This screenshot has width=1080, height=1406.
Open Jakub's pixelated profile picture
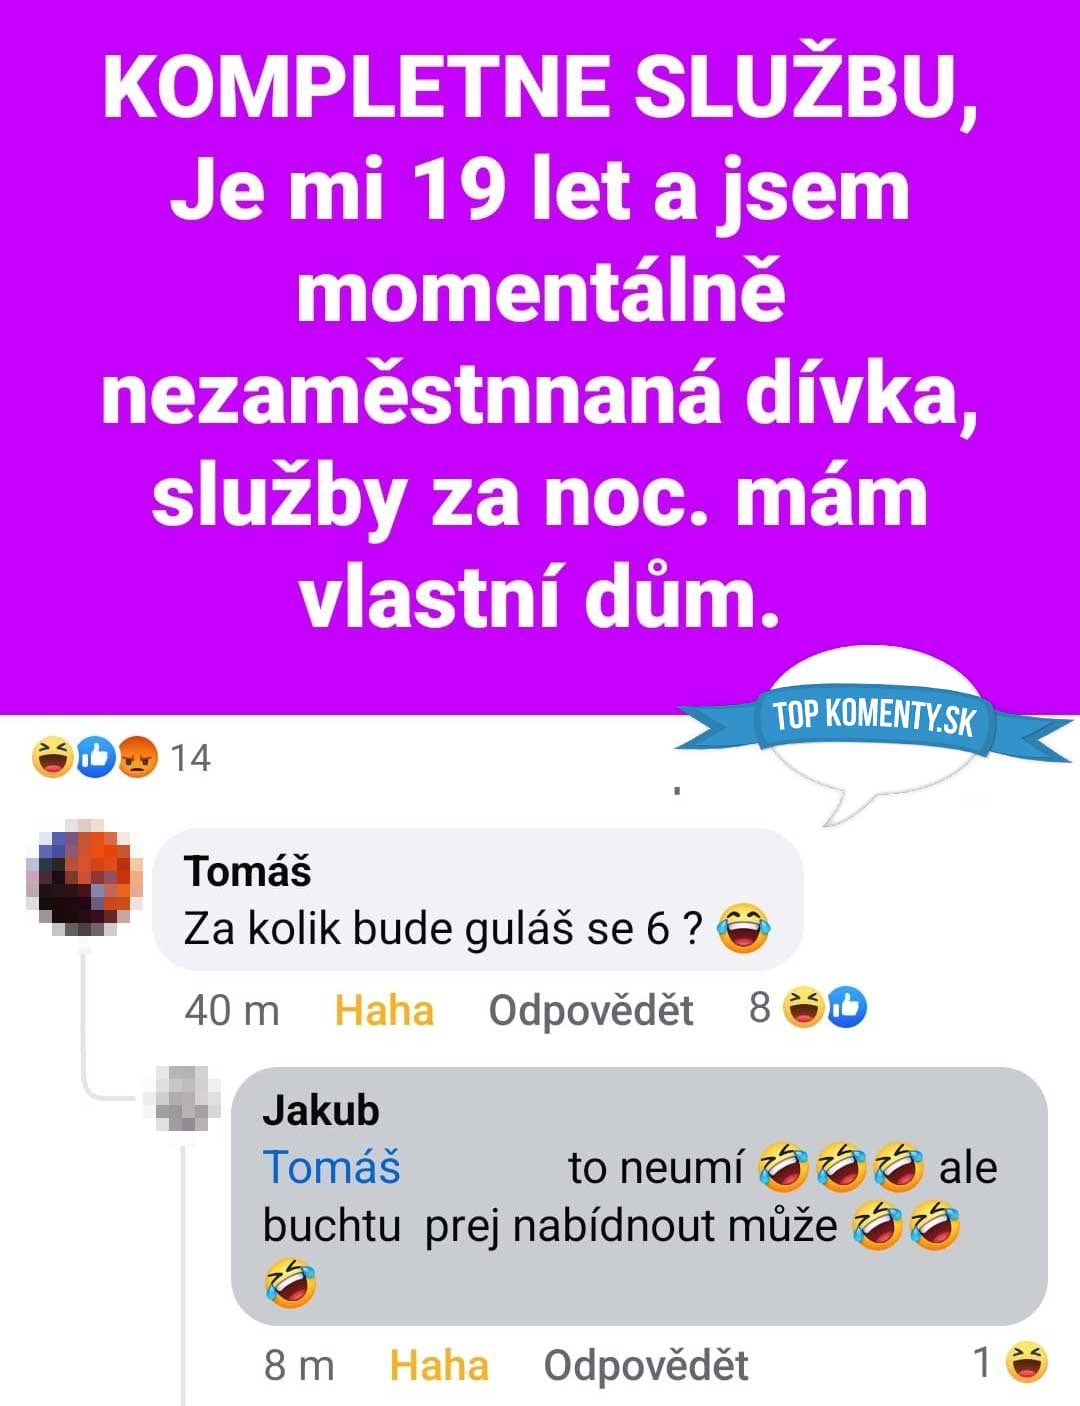tap(182, 1098)
